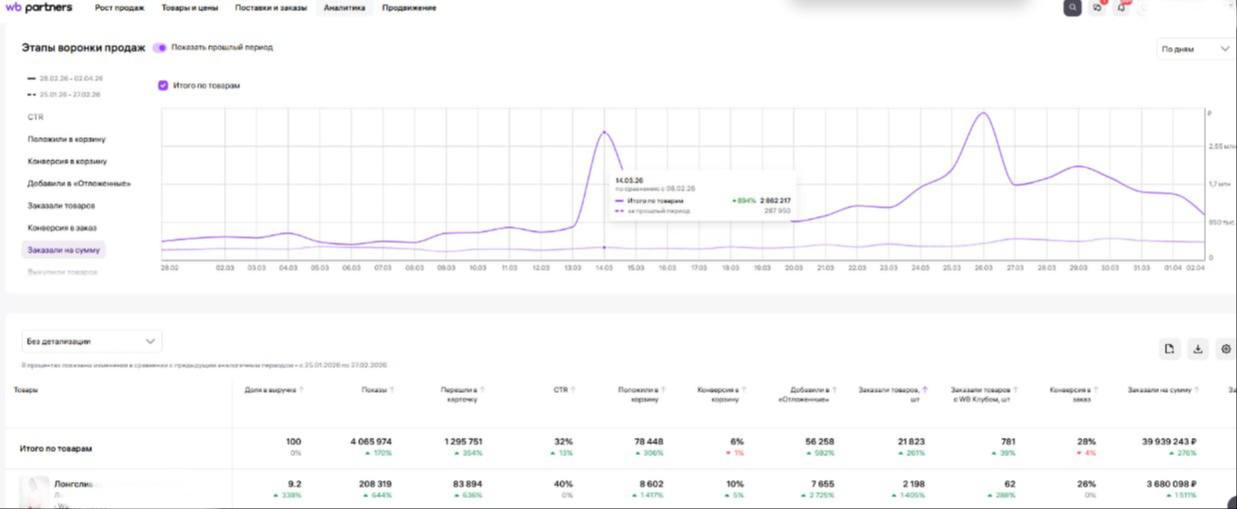Click the WB Partners logo
Image resolution: width=1237 pixels, height=509 pixels.
click(x=39, y=8)
